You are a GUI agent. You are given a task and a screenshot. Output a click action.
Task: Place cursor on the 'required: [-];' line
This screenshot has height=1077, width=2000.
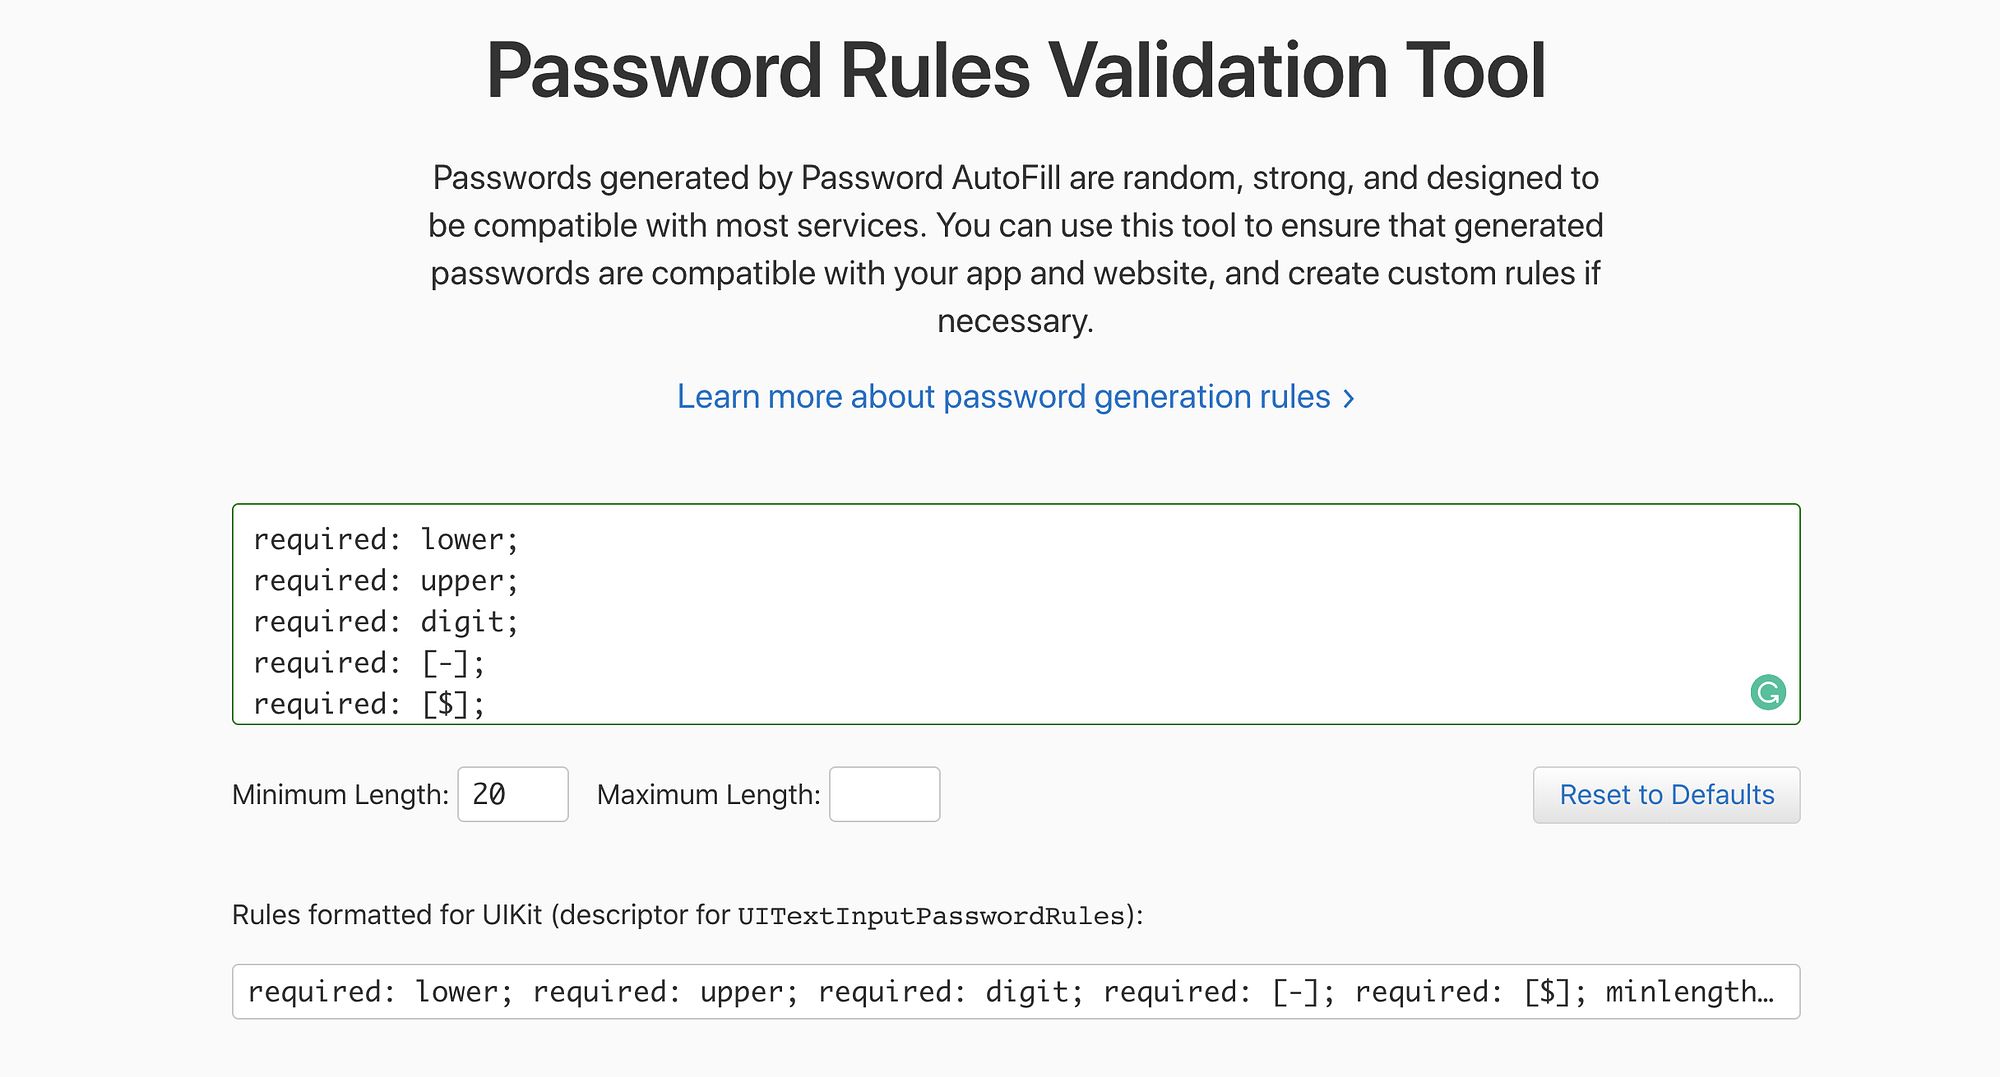point(369,663)
